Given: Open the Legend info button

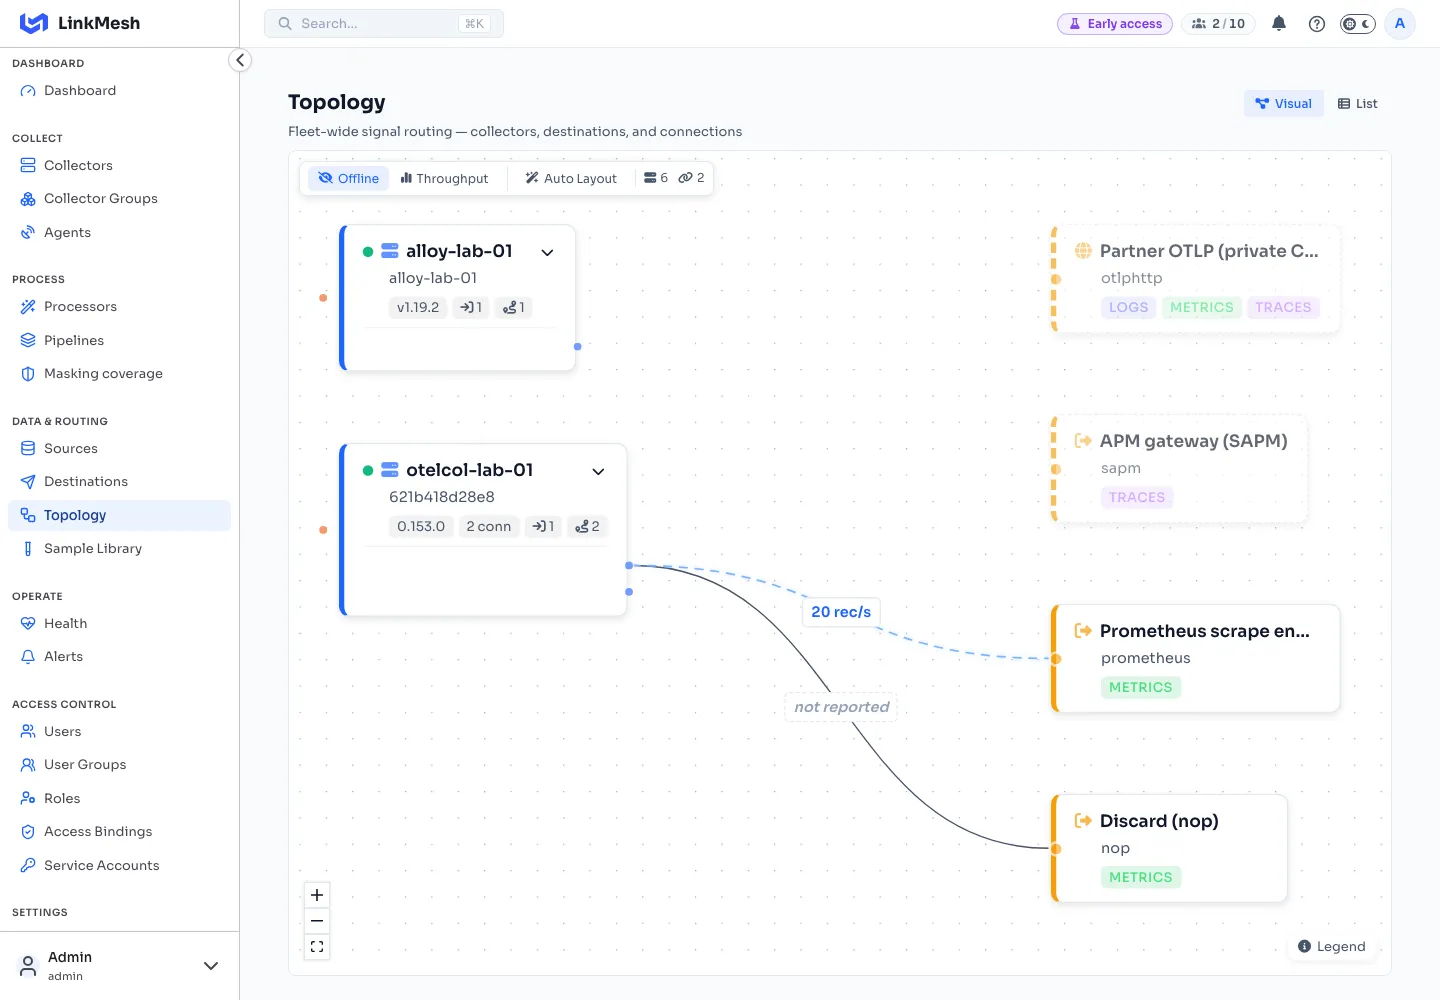Looking at the screenshot, I should (x=1331, y=946).
